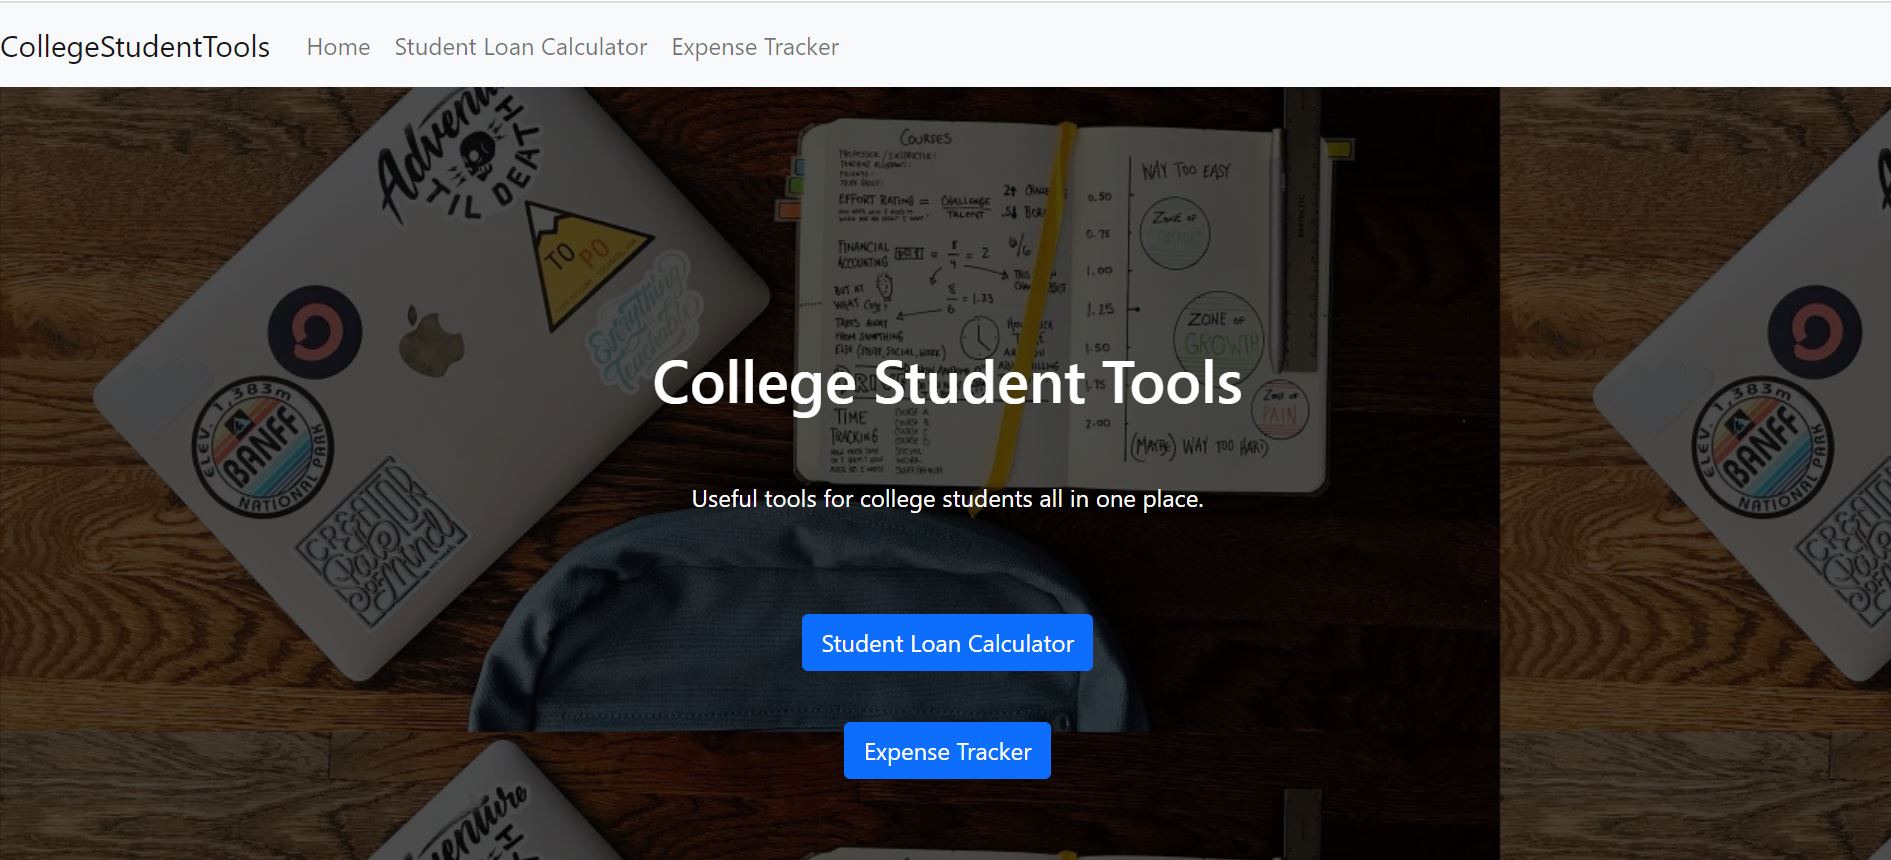The image size is (1891, 860).
Task: Click the blue Student Loan Calculator button
Action: point(947,643)
